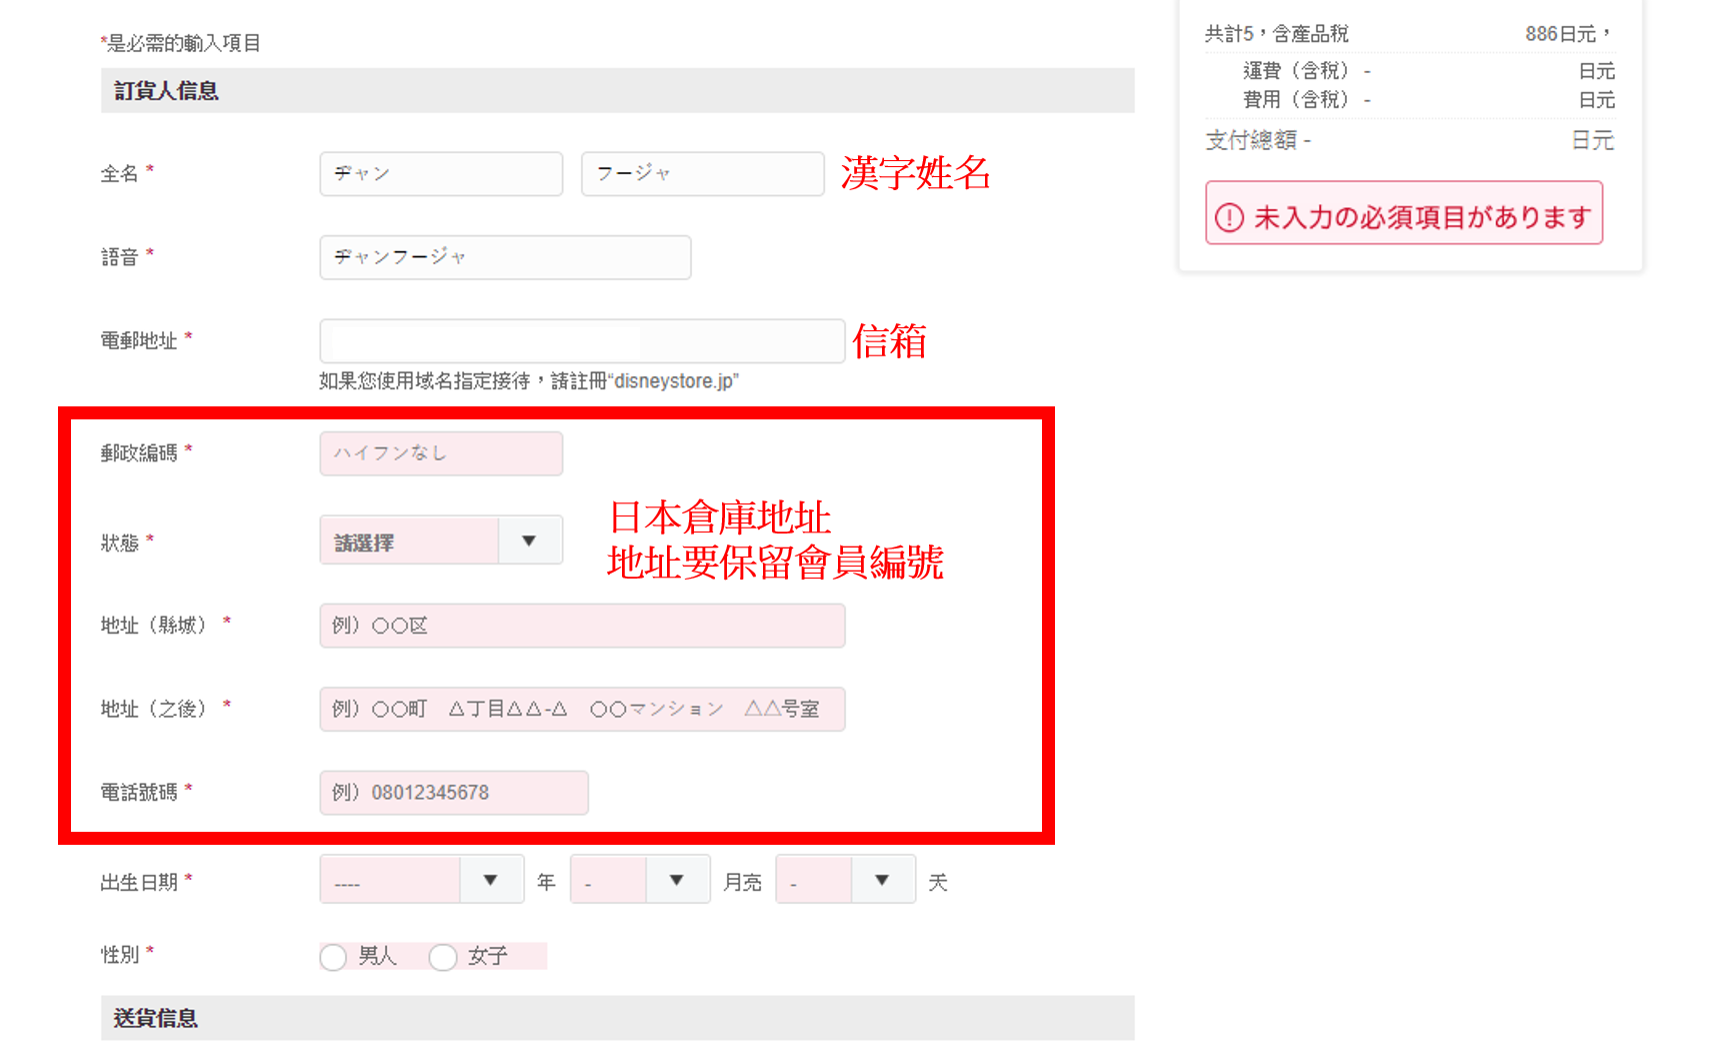Focus the 地址（縣城）address field
This screenshot has width=1734, height=1043.
coord(582,626)
